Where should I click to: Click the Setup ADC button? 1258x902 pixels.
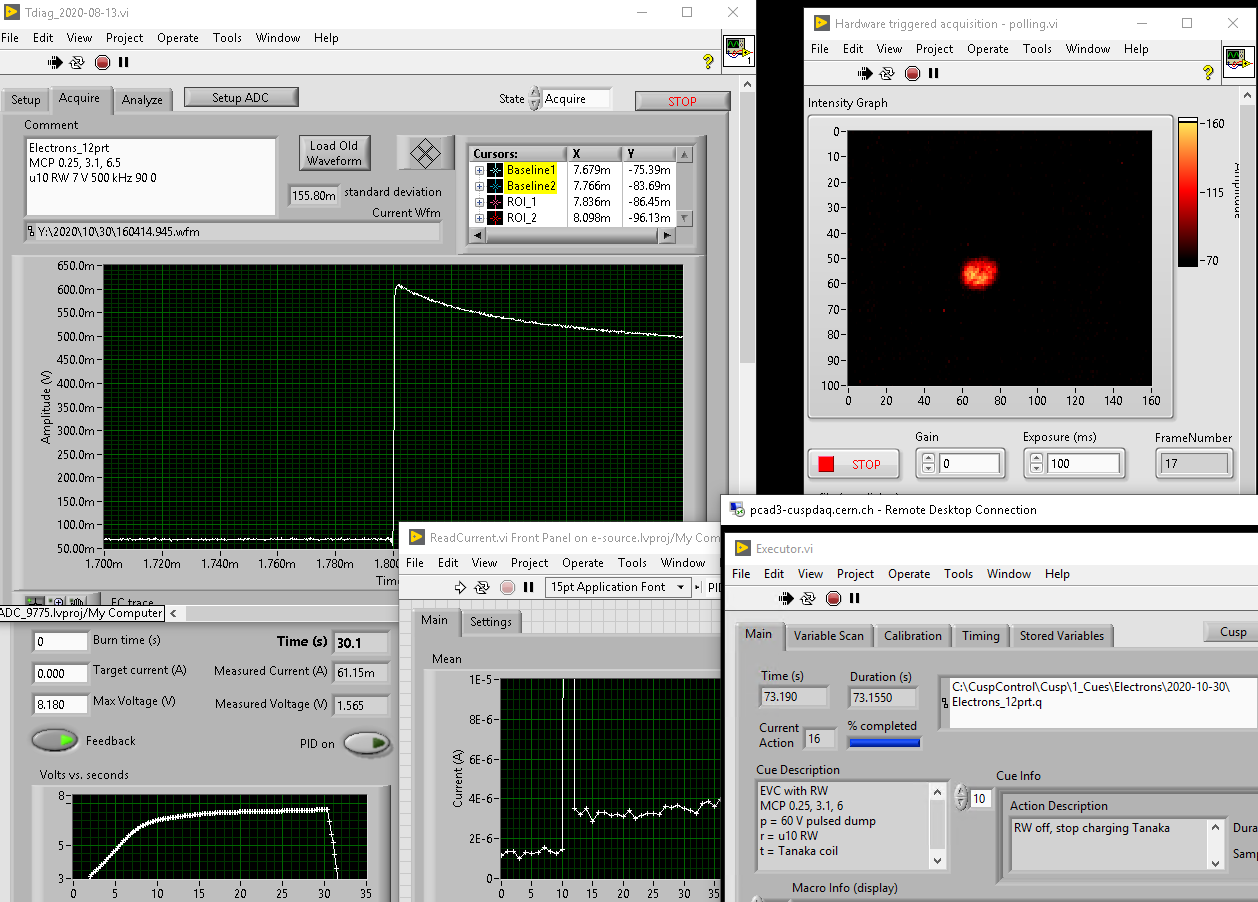click(x=241, y=98)
